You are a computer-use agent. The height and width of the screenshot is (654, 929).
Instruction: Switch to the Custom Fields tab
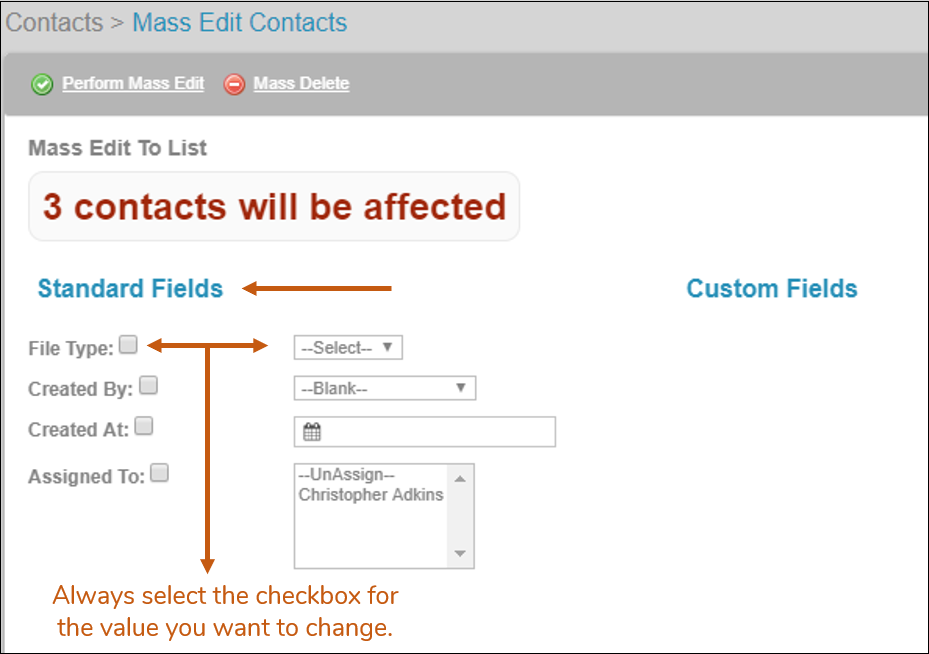click(771, 288)
